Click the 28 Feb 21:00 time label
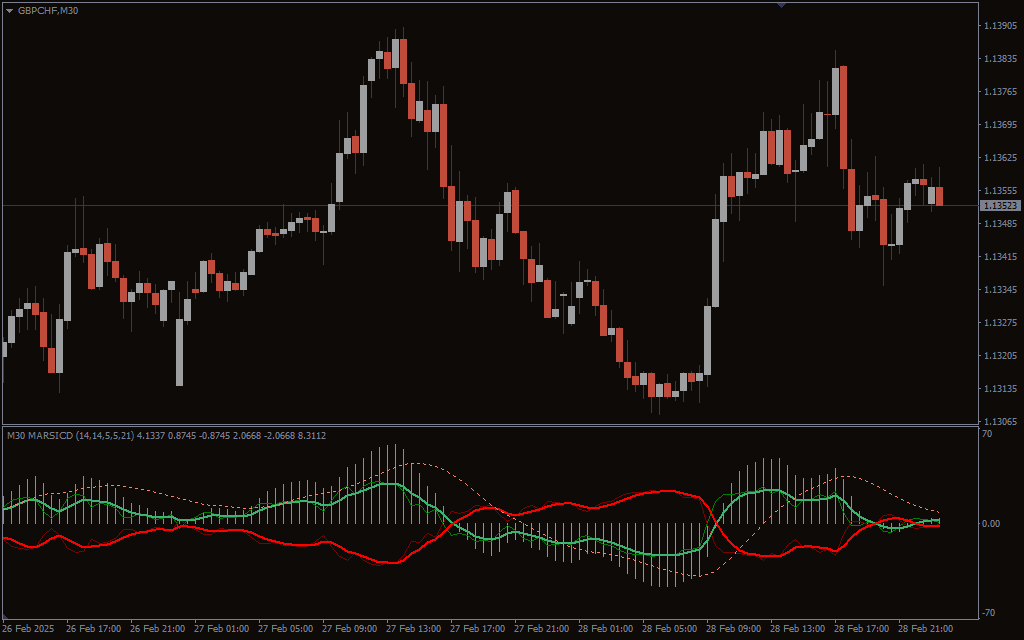The image size is (1024, 640). coord(927,629)
